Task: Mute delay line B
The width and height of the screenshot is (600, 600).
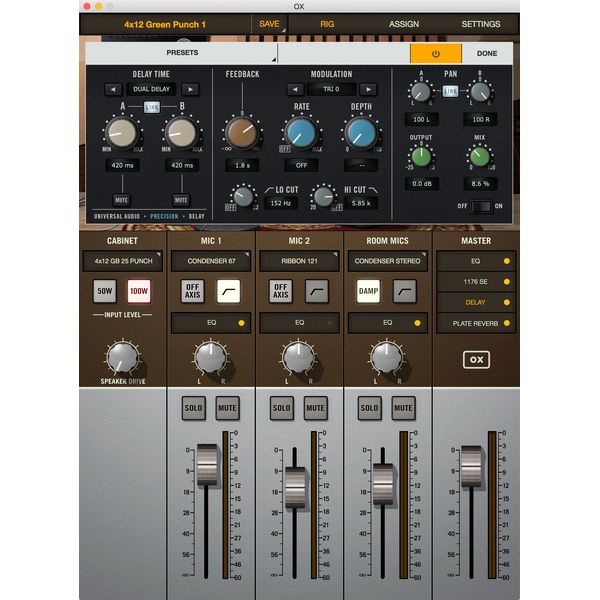Action: pos(181,200)
